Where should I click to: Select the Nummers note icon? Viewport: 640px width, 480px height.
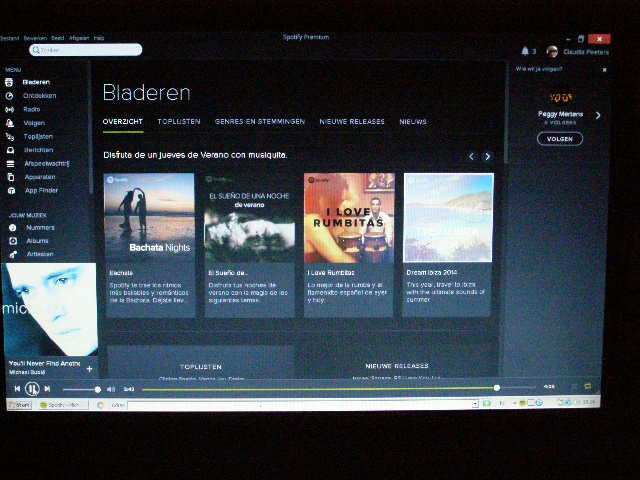pos(13,228)
